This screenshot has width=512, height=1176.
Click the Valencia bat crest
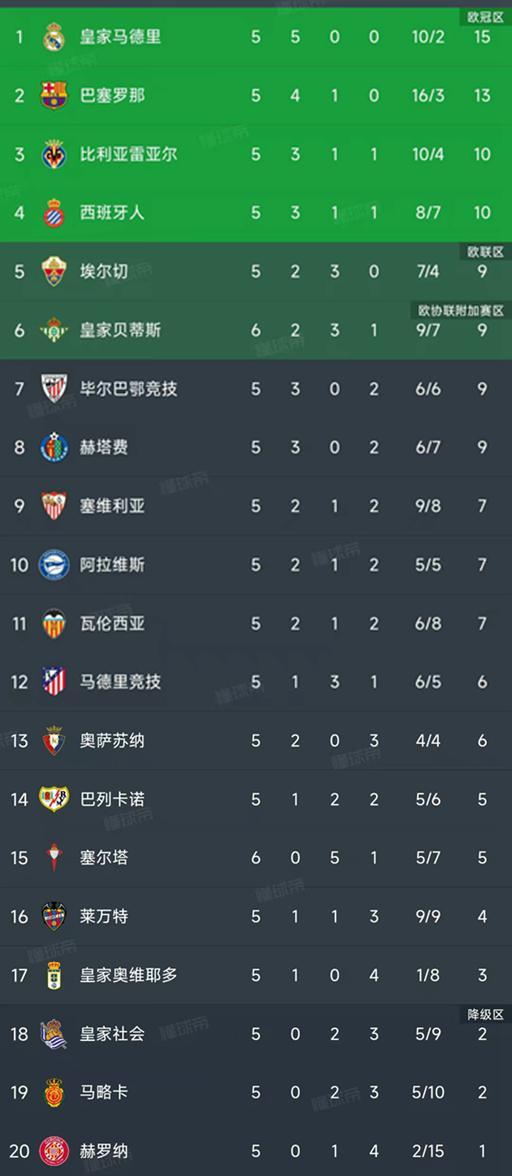tap(54, 623)
